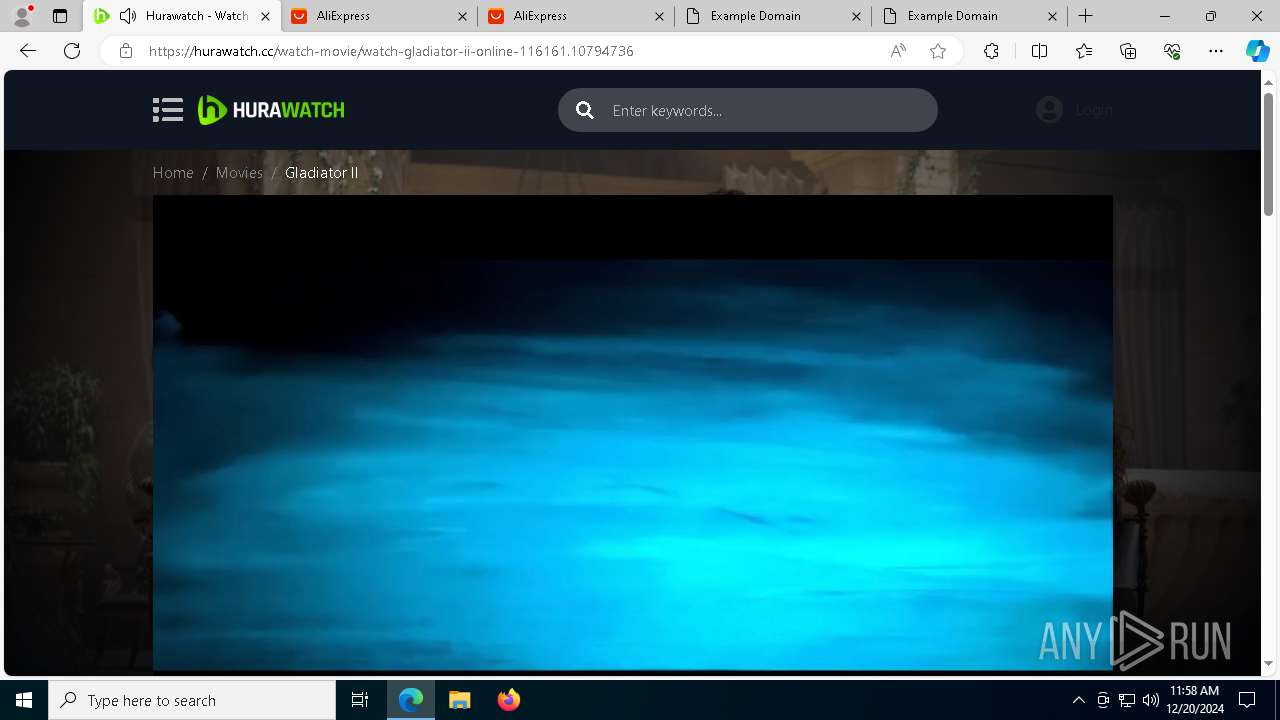
Task: Open the clock showing 11:58 AM
Action: 1195,700
